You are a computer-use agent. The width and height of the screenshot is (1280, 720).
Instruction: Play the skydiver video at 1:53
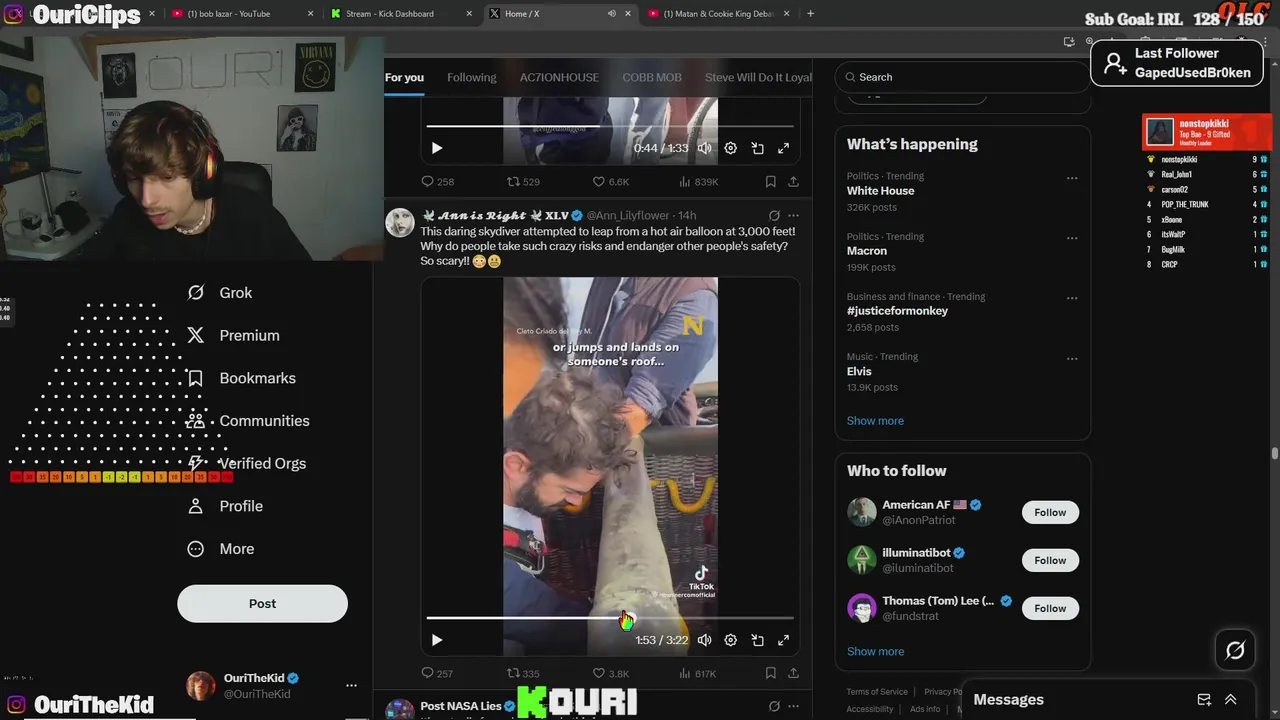click(437, 640)
